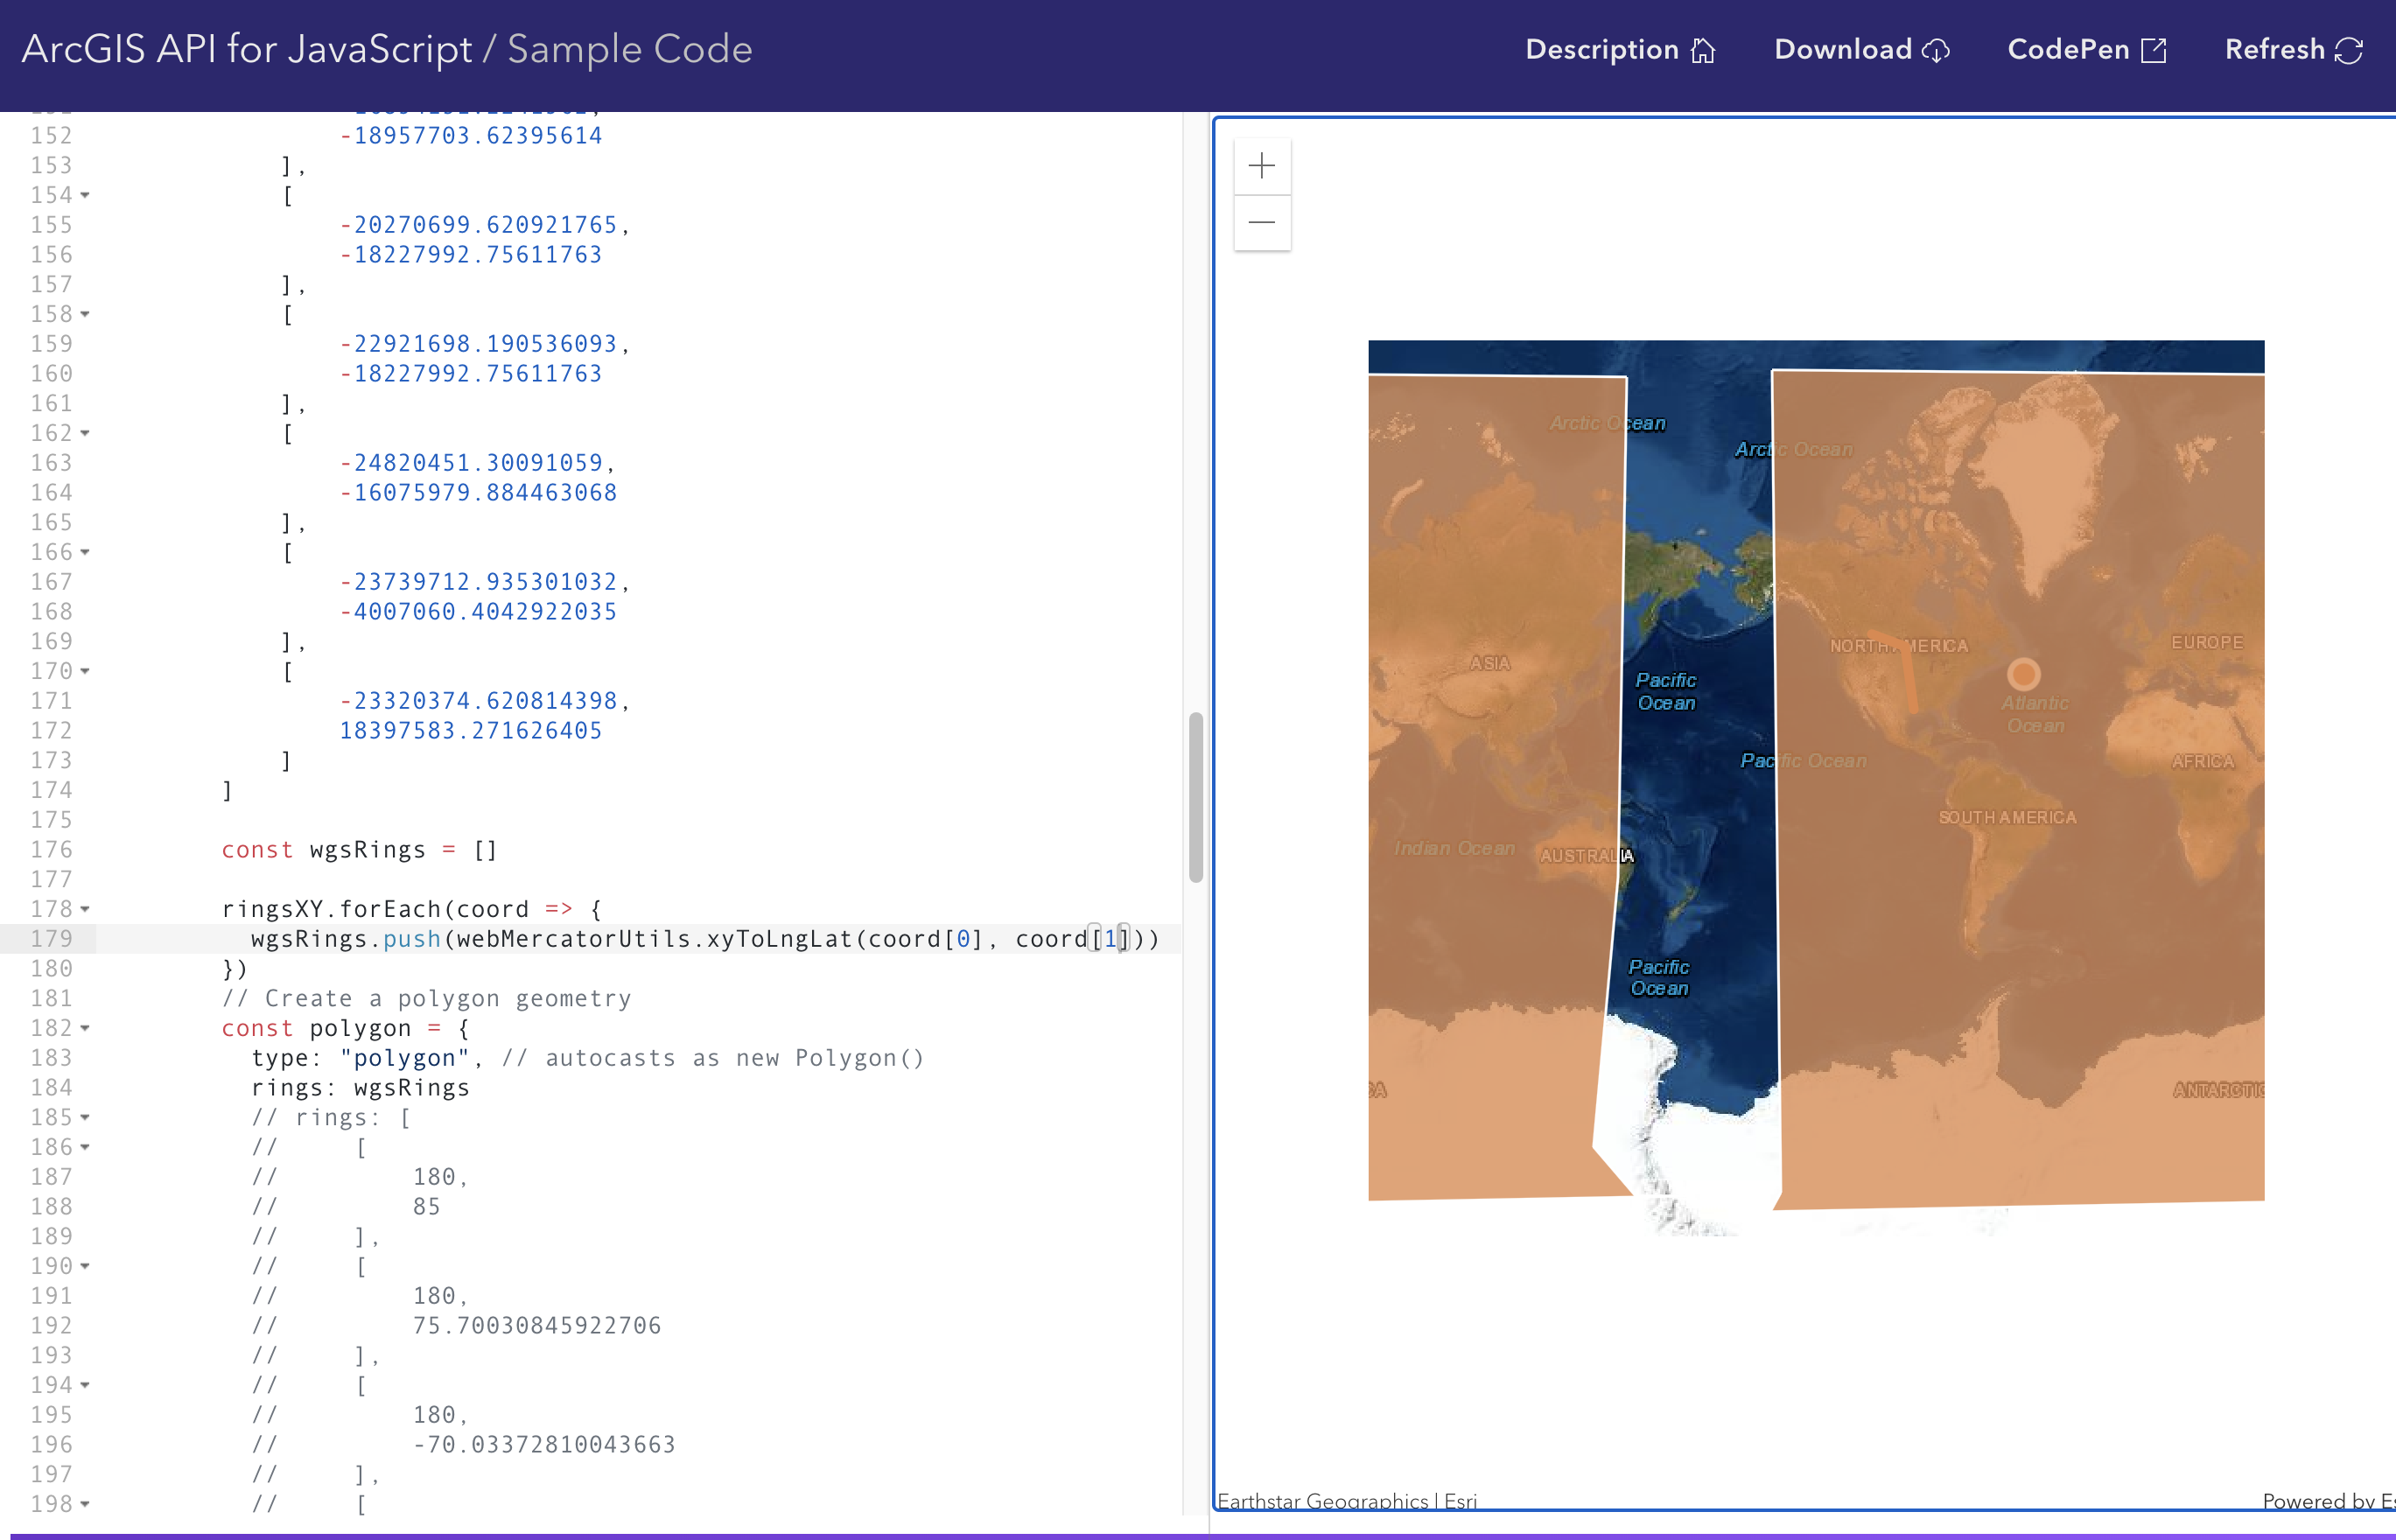Collapse the code fold at line 154
The height and width of the screenshot is (1540, 2396).
click(x=85, y=195)
